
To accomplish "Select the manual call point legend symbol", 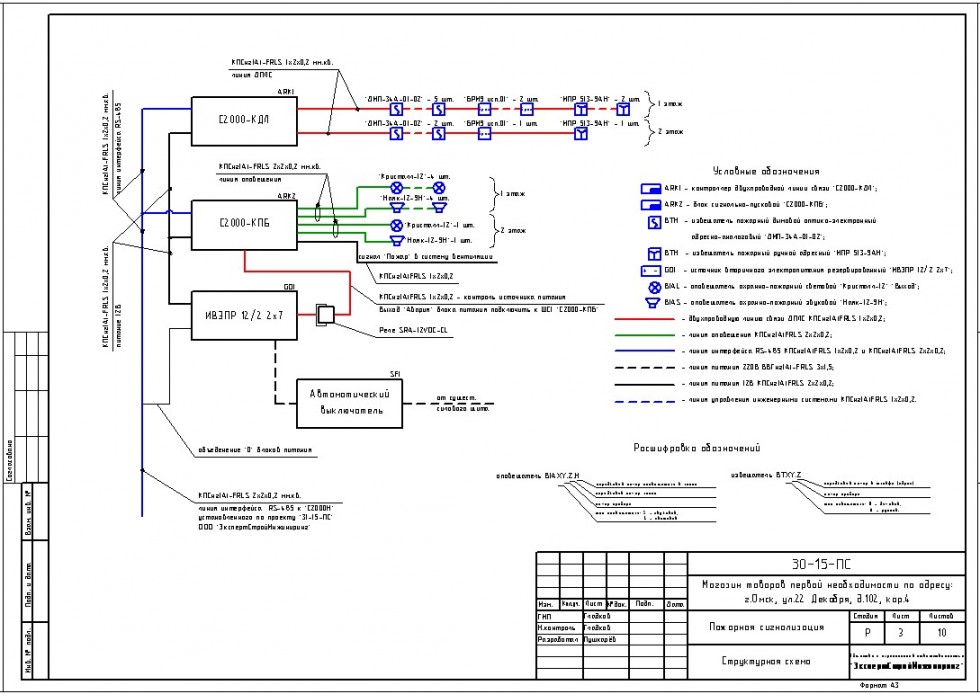I will [651, 252].
